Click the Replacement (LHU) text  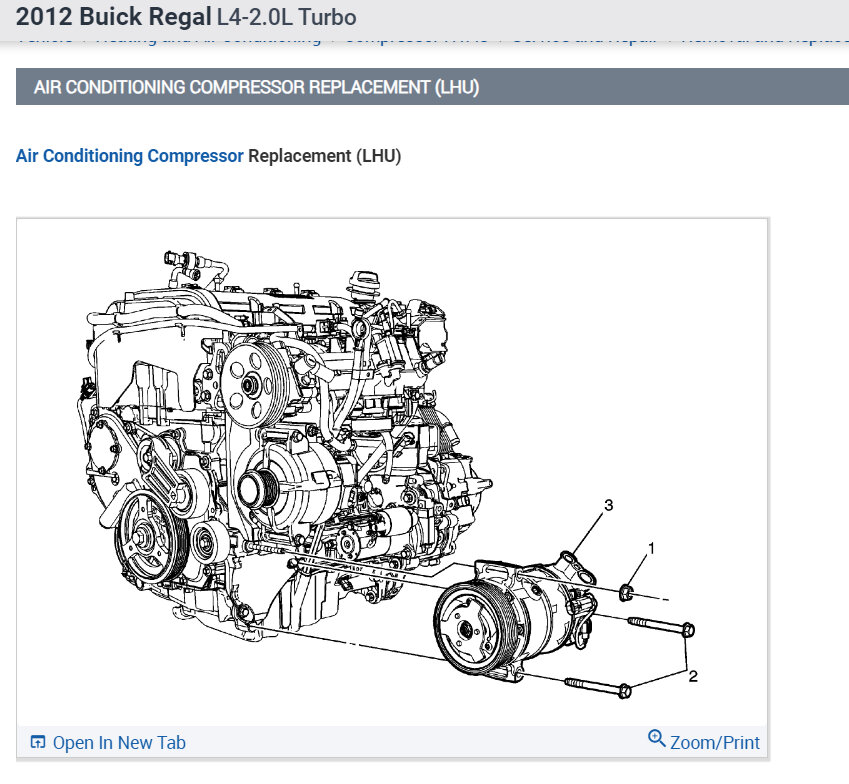point(324,156)
